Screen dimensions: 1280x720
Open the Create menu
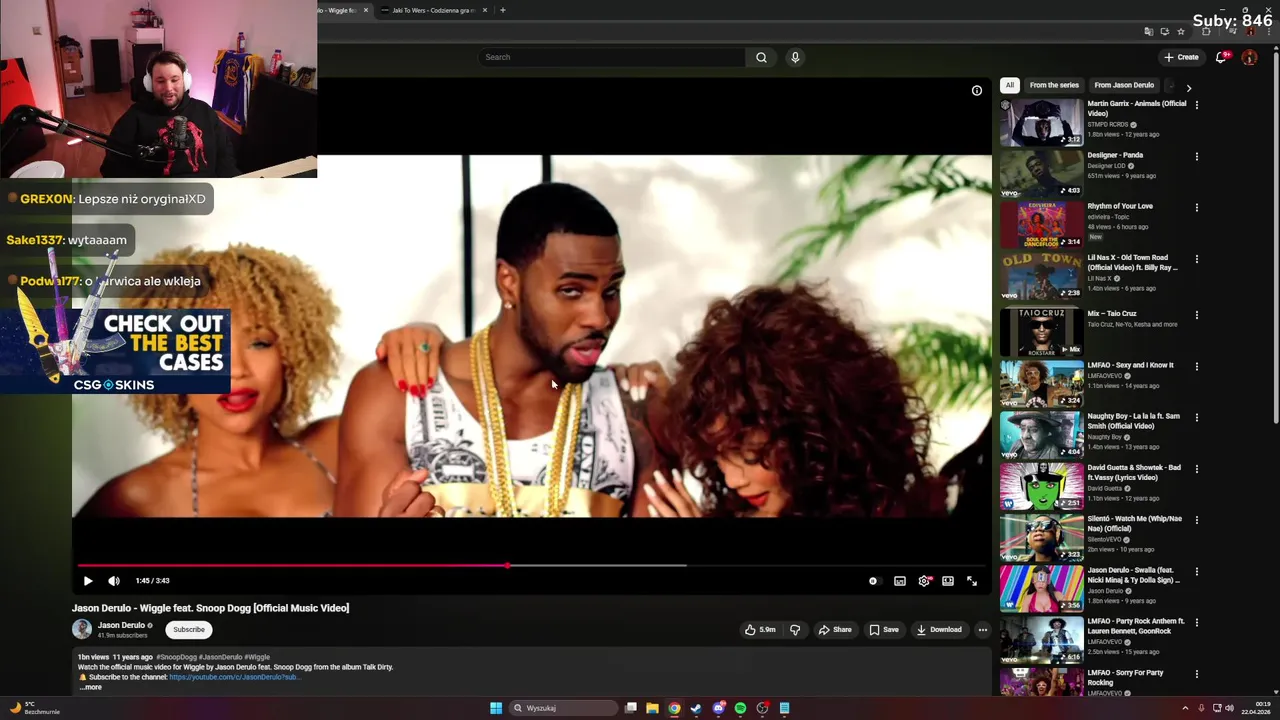coord(1181,57)
